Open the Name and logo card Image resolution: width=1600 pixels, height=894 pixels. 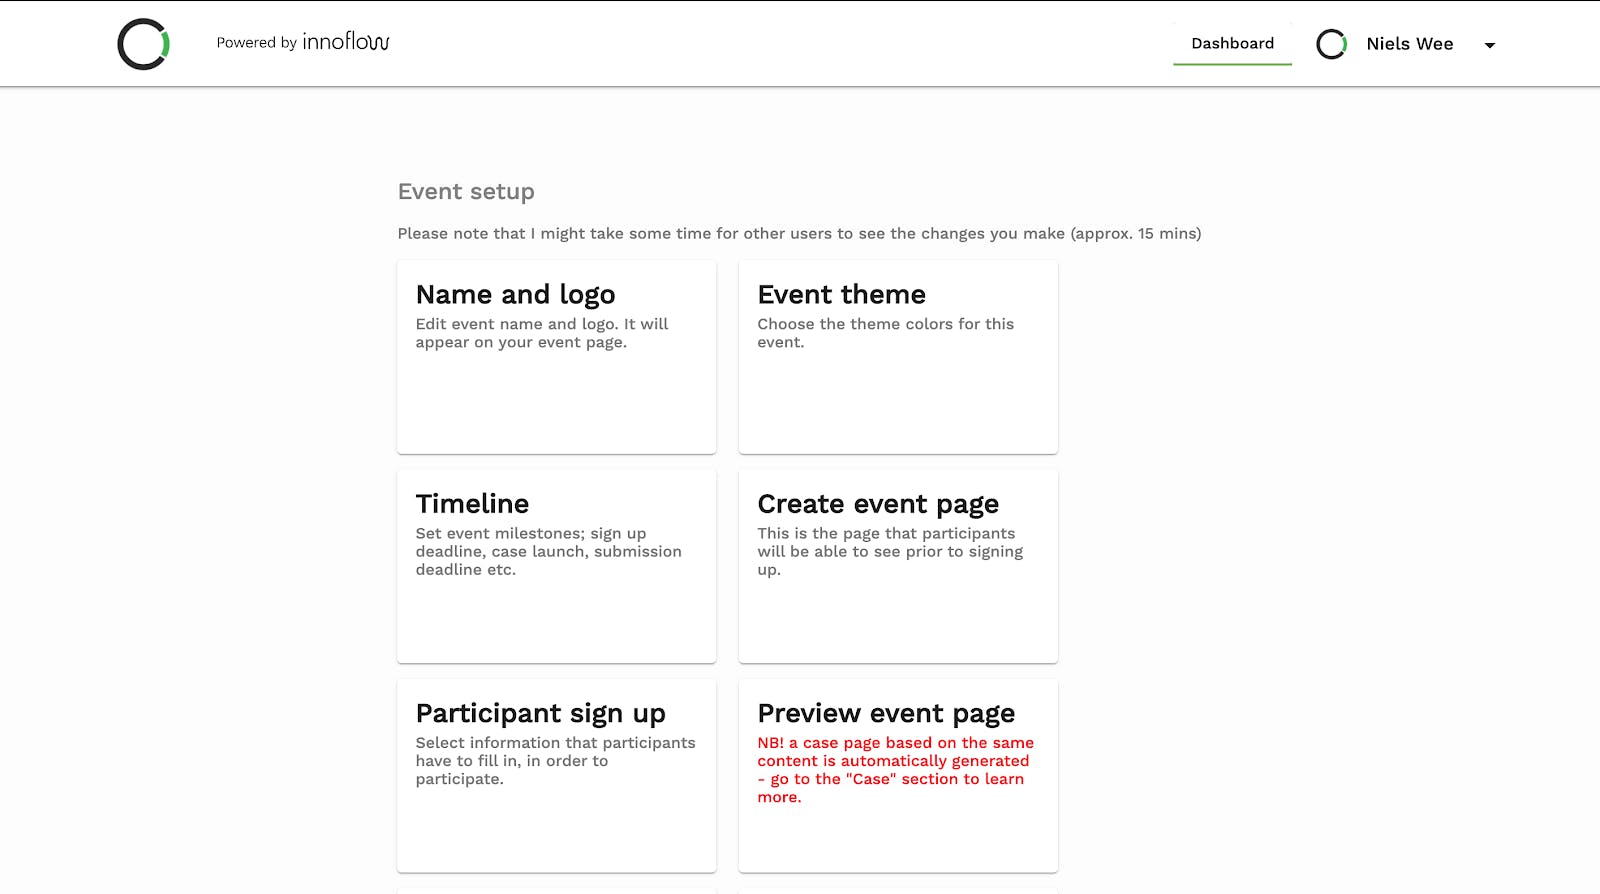click(557, 357)
